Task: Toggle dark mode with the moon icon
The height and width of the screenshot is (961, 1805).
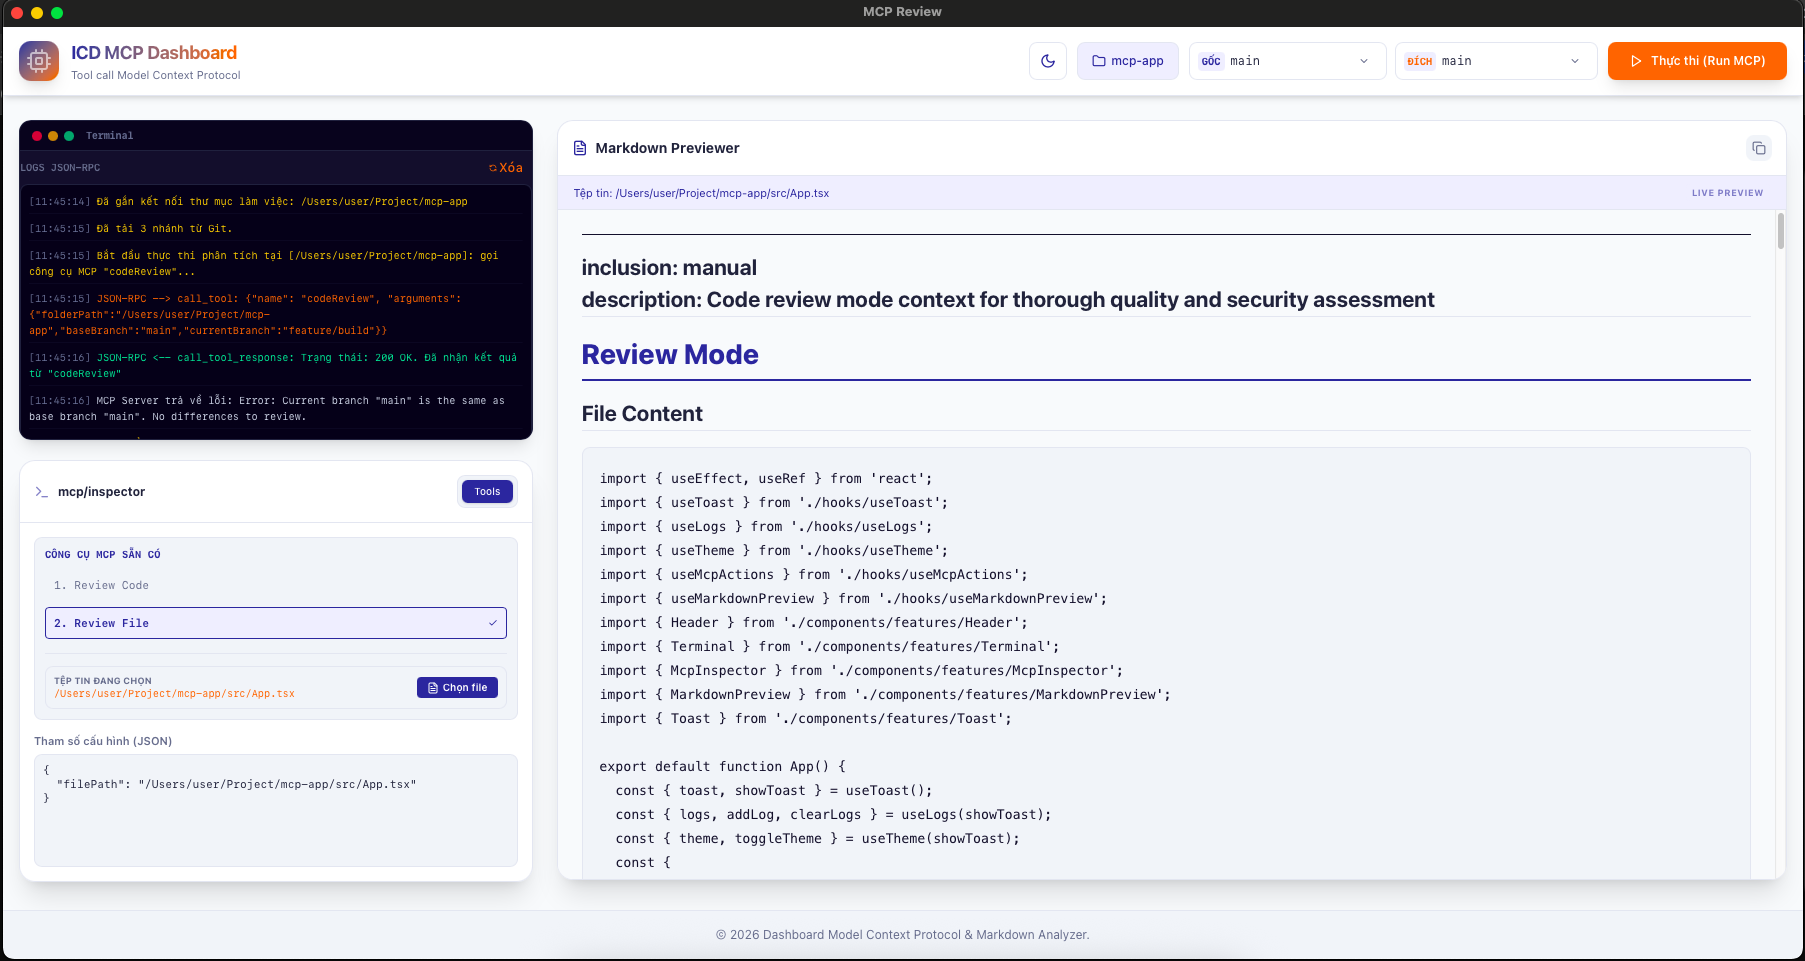Action: pos(1048,61)
